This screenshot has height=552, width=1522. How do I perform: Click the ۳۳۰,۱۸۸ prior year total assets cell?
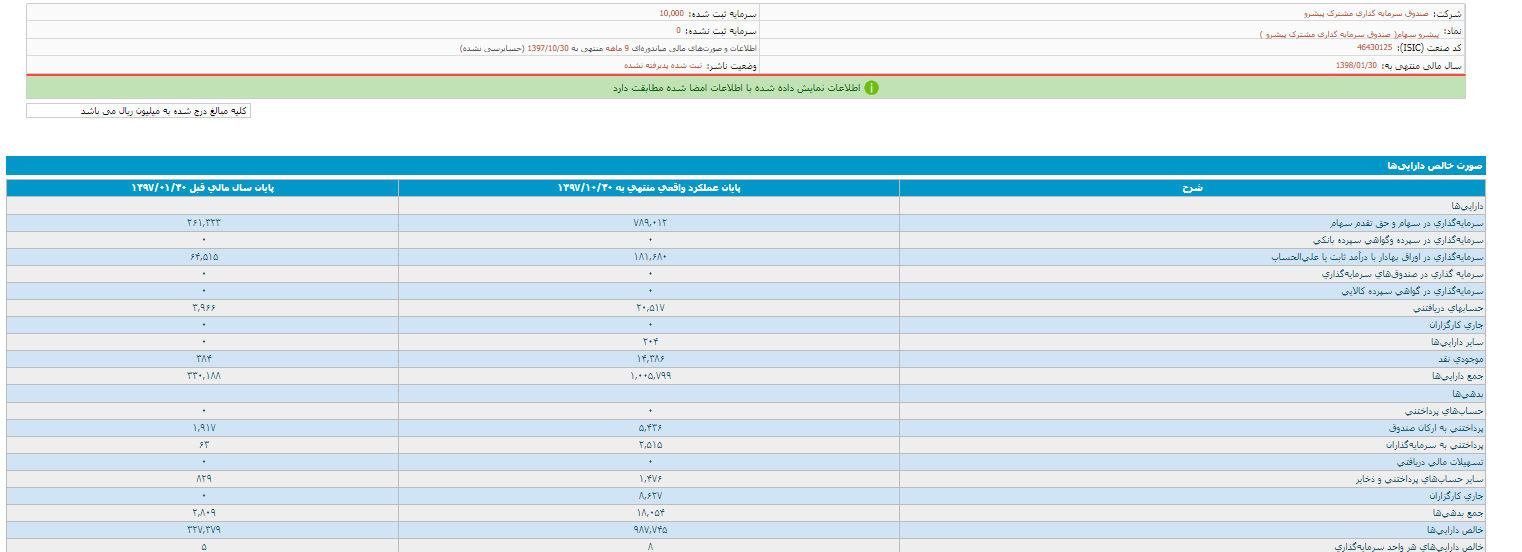[x=203, y=376]
